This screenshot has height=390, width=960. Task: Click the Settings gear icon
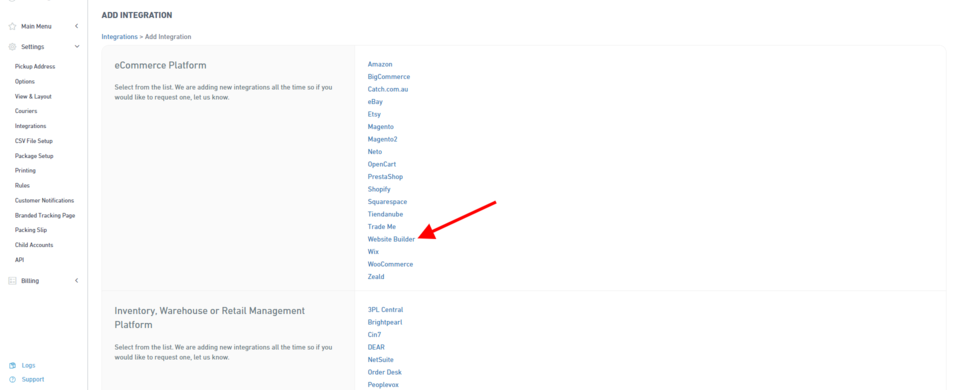(x=12, y=47)
